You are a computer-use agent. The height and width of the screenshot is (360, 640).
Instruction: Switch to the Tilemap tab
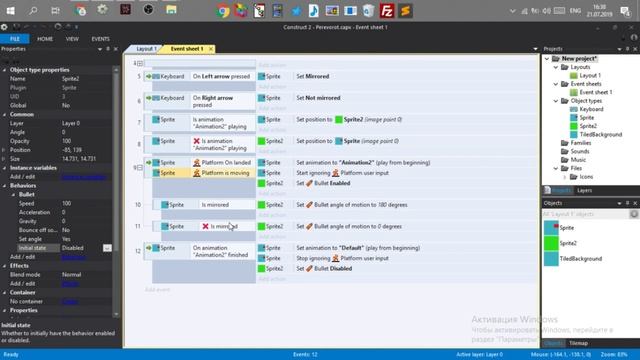coord(578,343)
